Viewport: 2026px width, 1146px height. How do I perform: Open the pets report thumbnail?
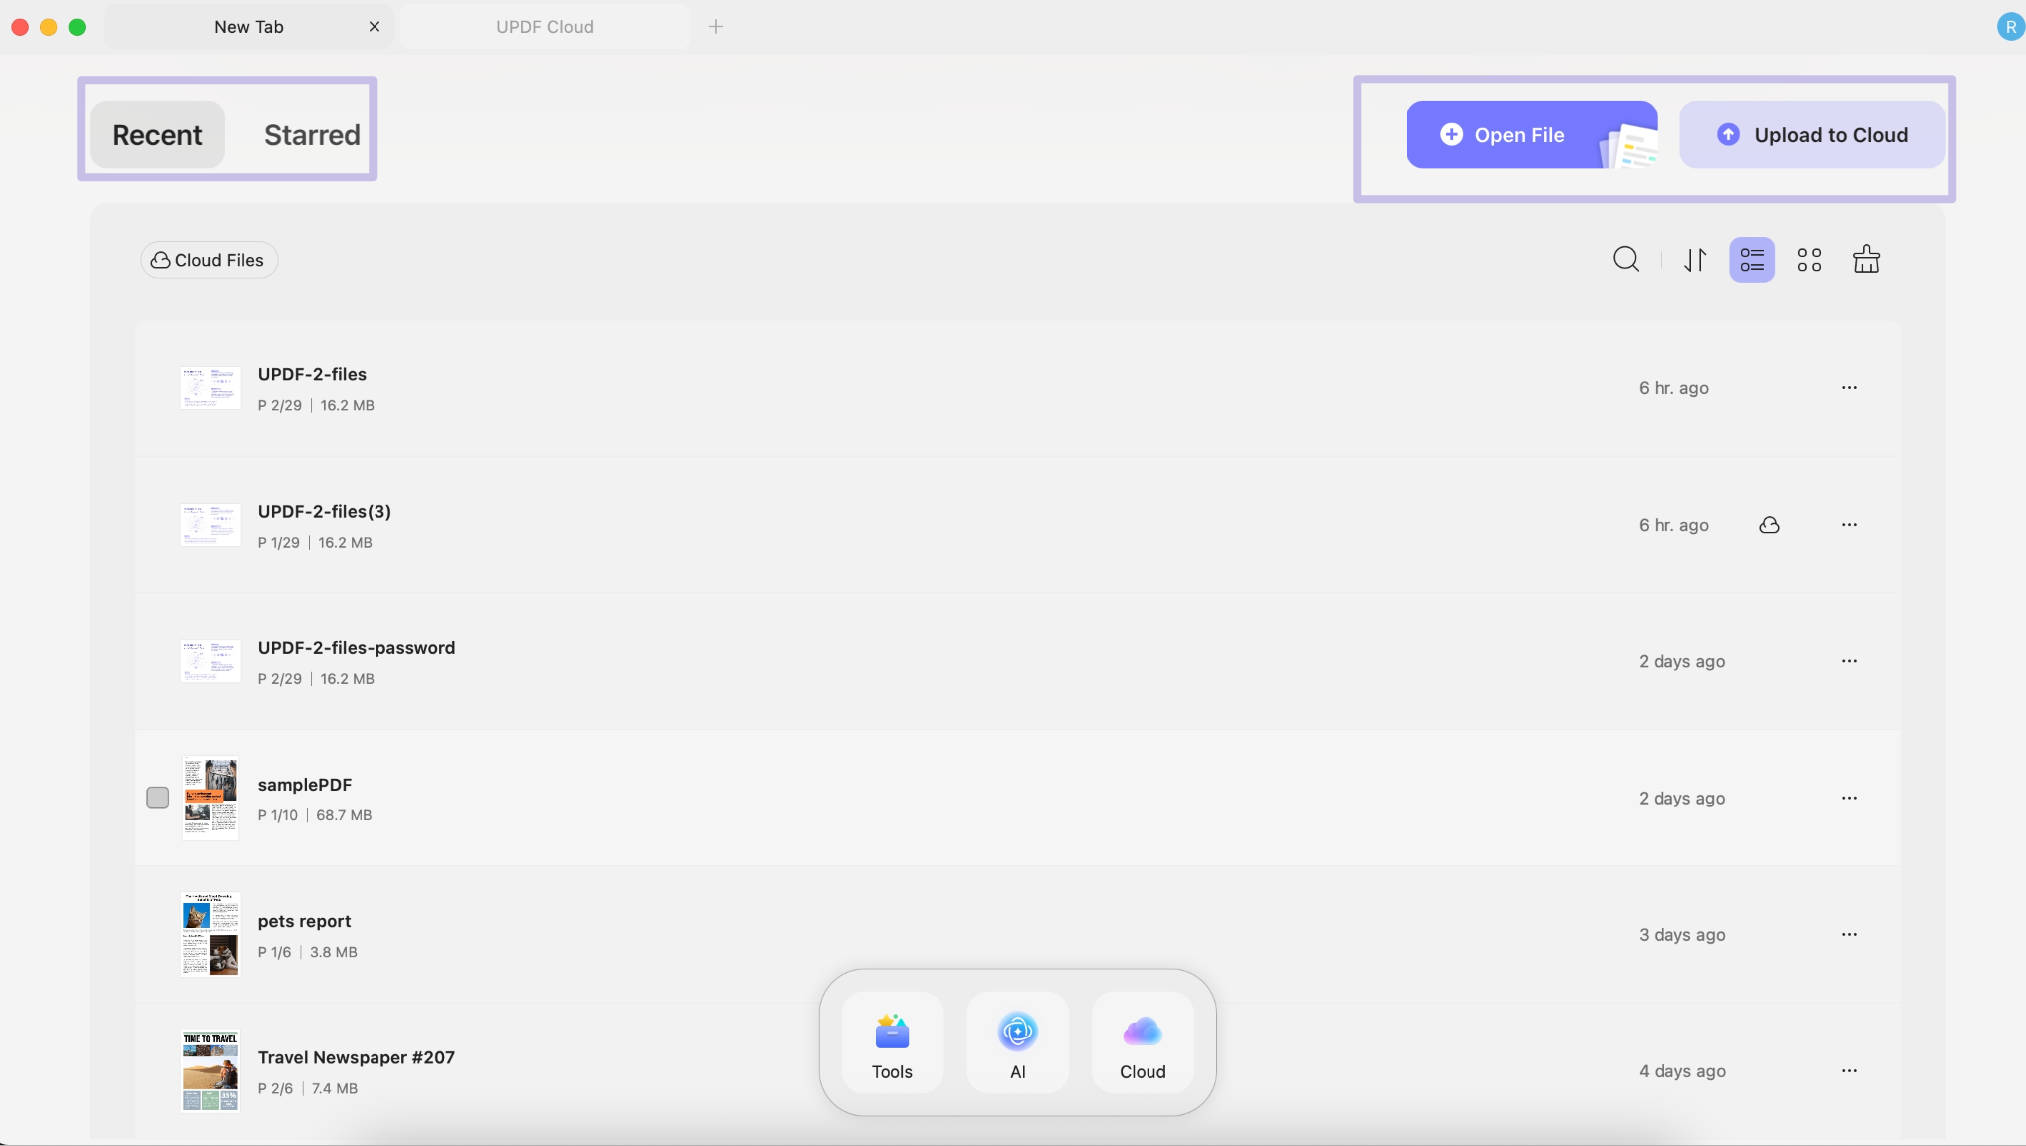[x=210, y=934]
